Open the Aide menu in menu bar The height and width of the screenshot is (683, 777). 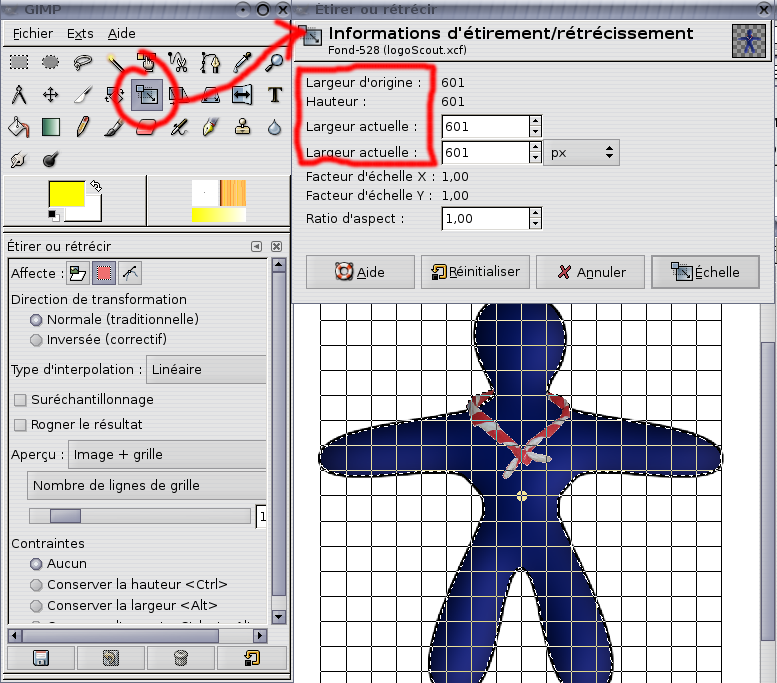[x=122, y=34]
